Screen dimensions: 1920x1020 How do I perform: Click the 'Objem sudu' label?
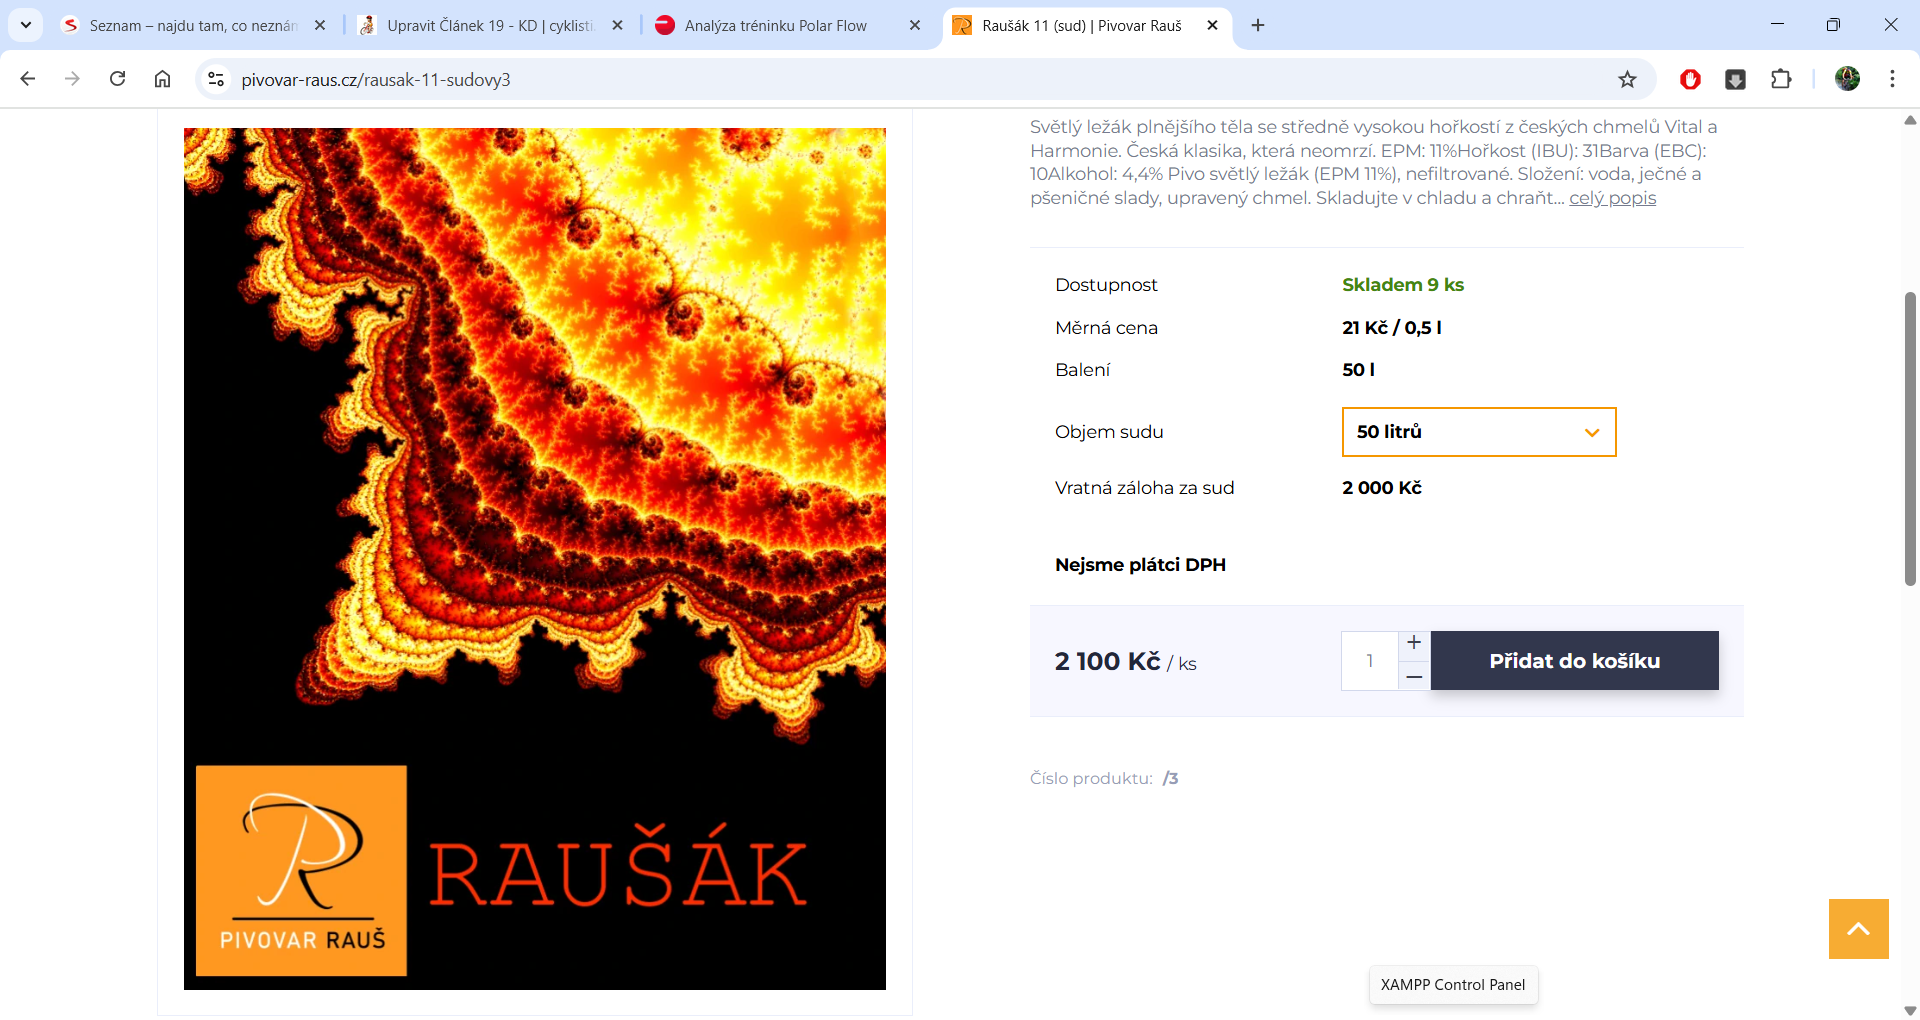coord(1109,432)
